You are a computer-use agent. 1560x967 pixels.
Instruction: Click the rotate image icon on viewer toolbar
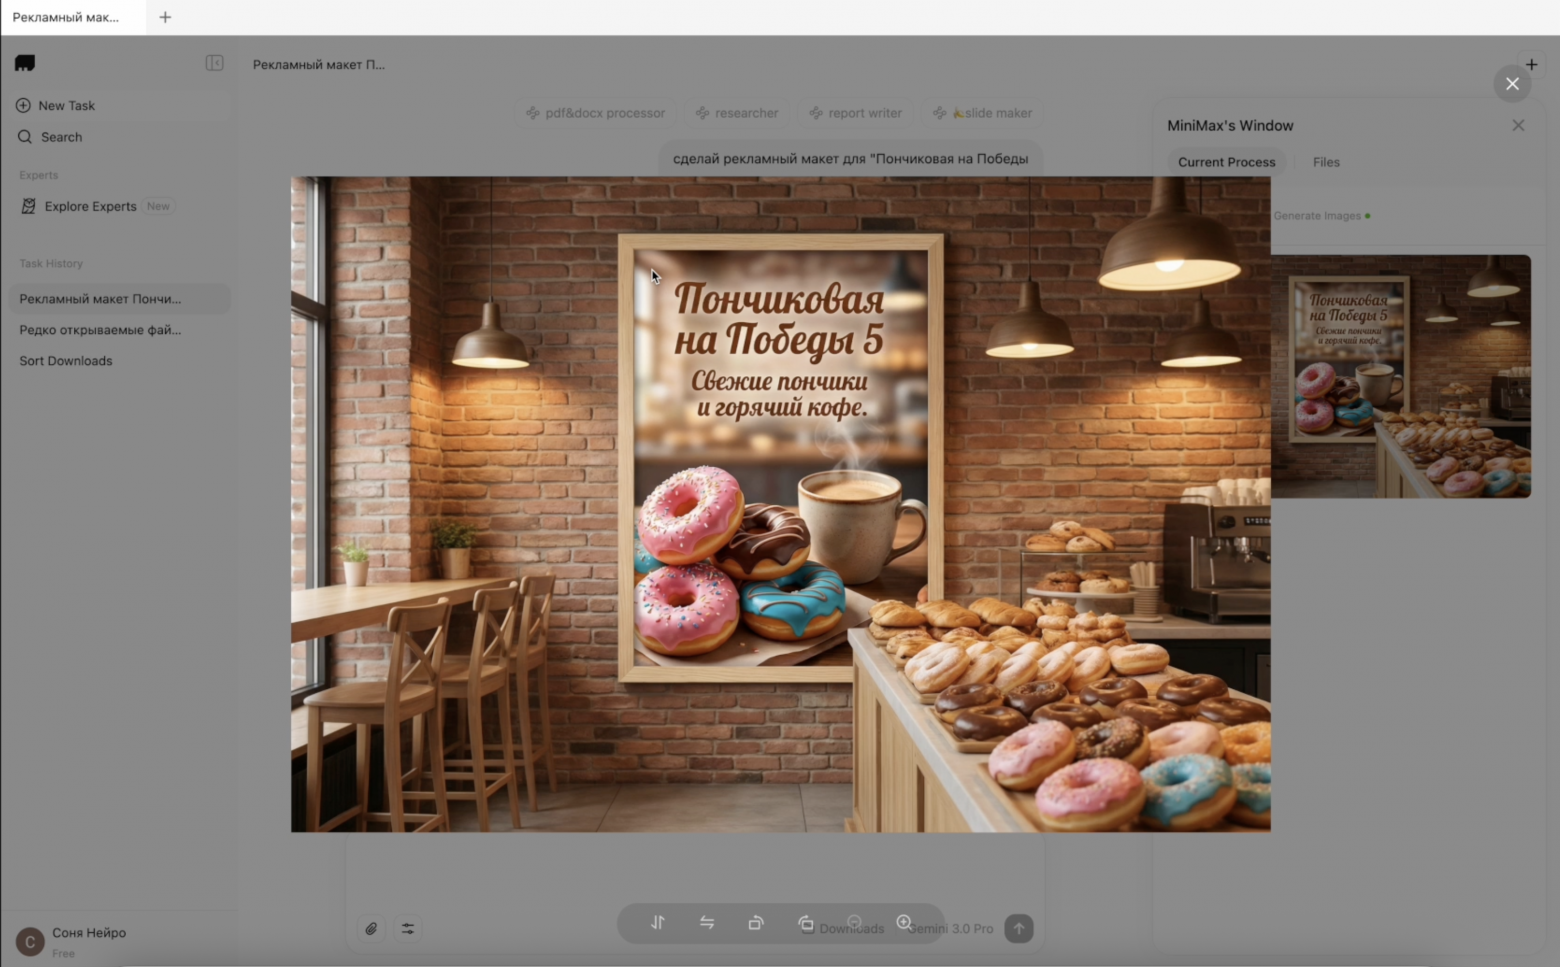point(756,923)
